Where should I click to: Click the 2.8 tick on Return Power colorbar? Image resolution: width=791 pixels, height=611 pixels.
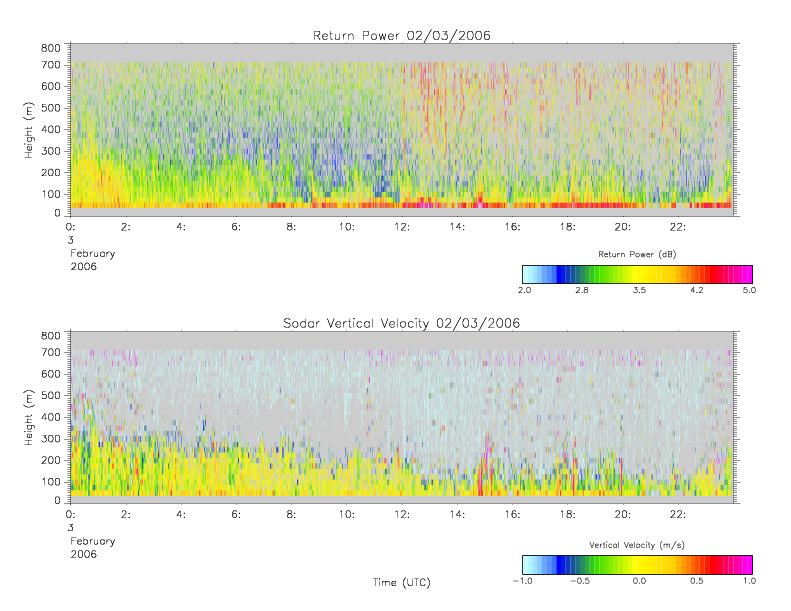tap(582, 290)
